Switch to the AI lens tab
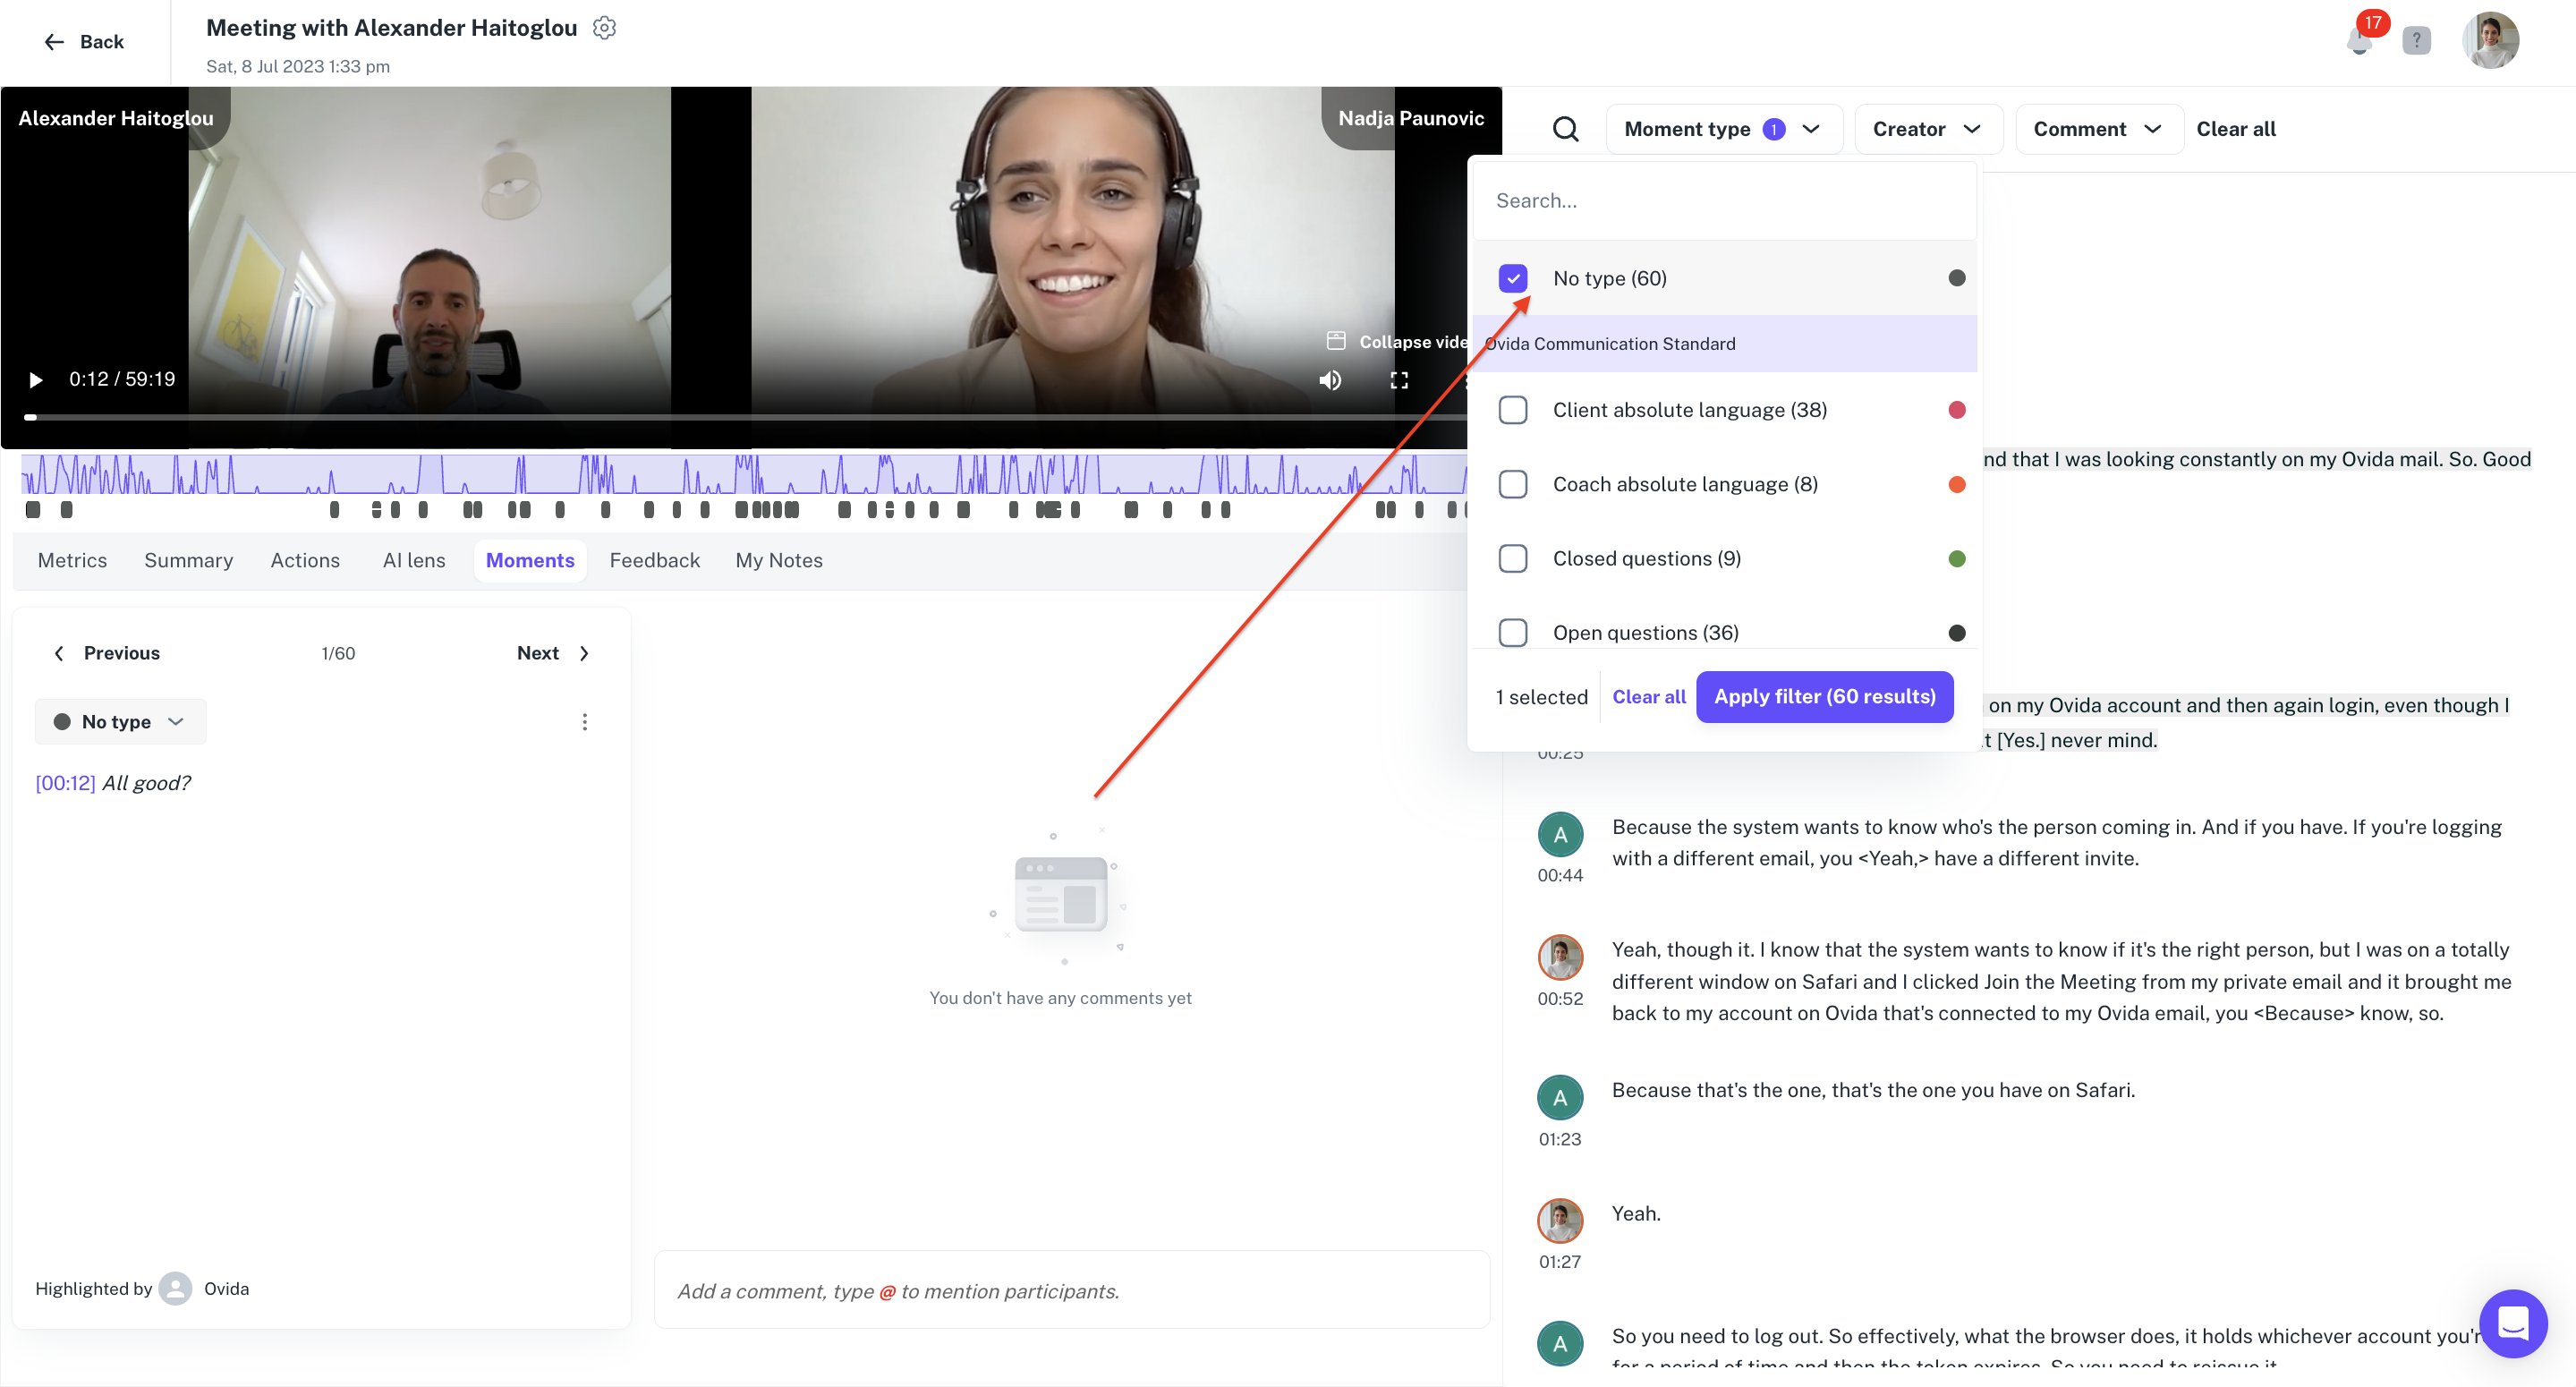The height and width of the screenshot is (1387, 2576). click(414, 560)
